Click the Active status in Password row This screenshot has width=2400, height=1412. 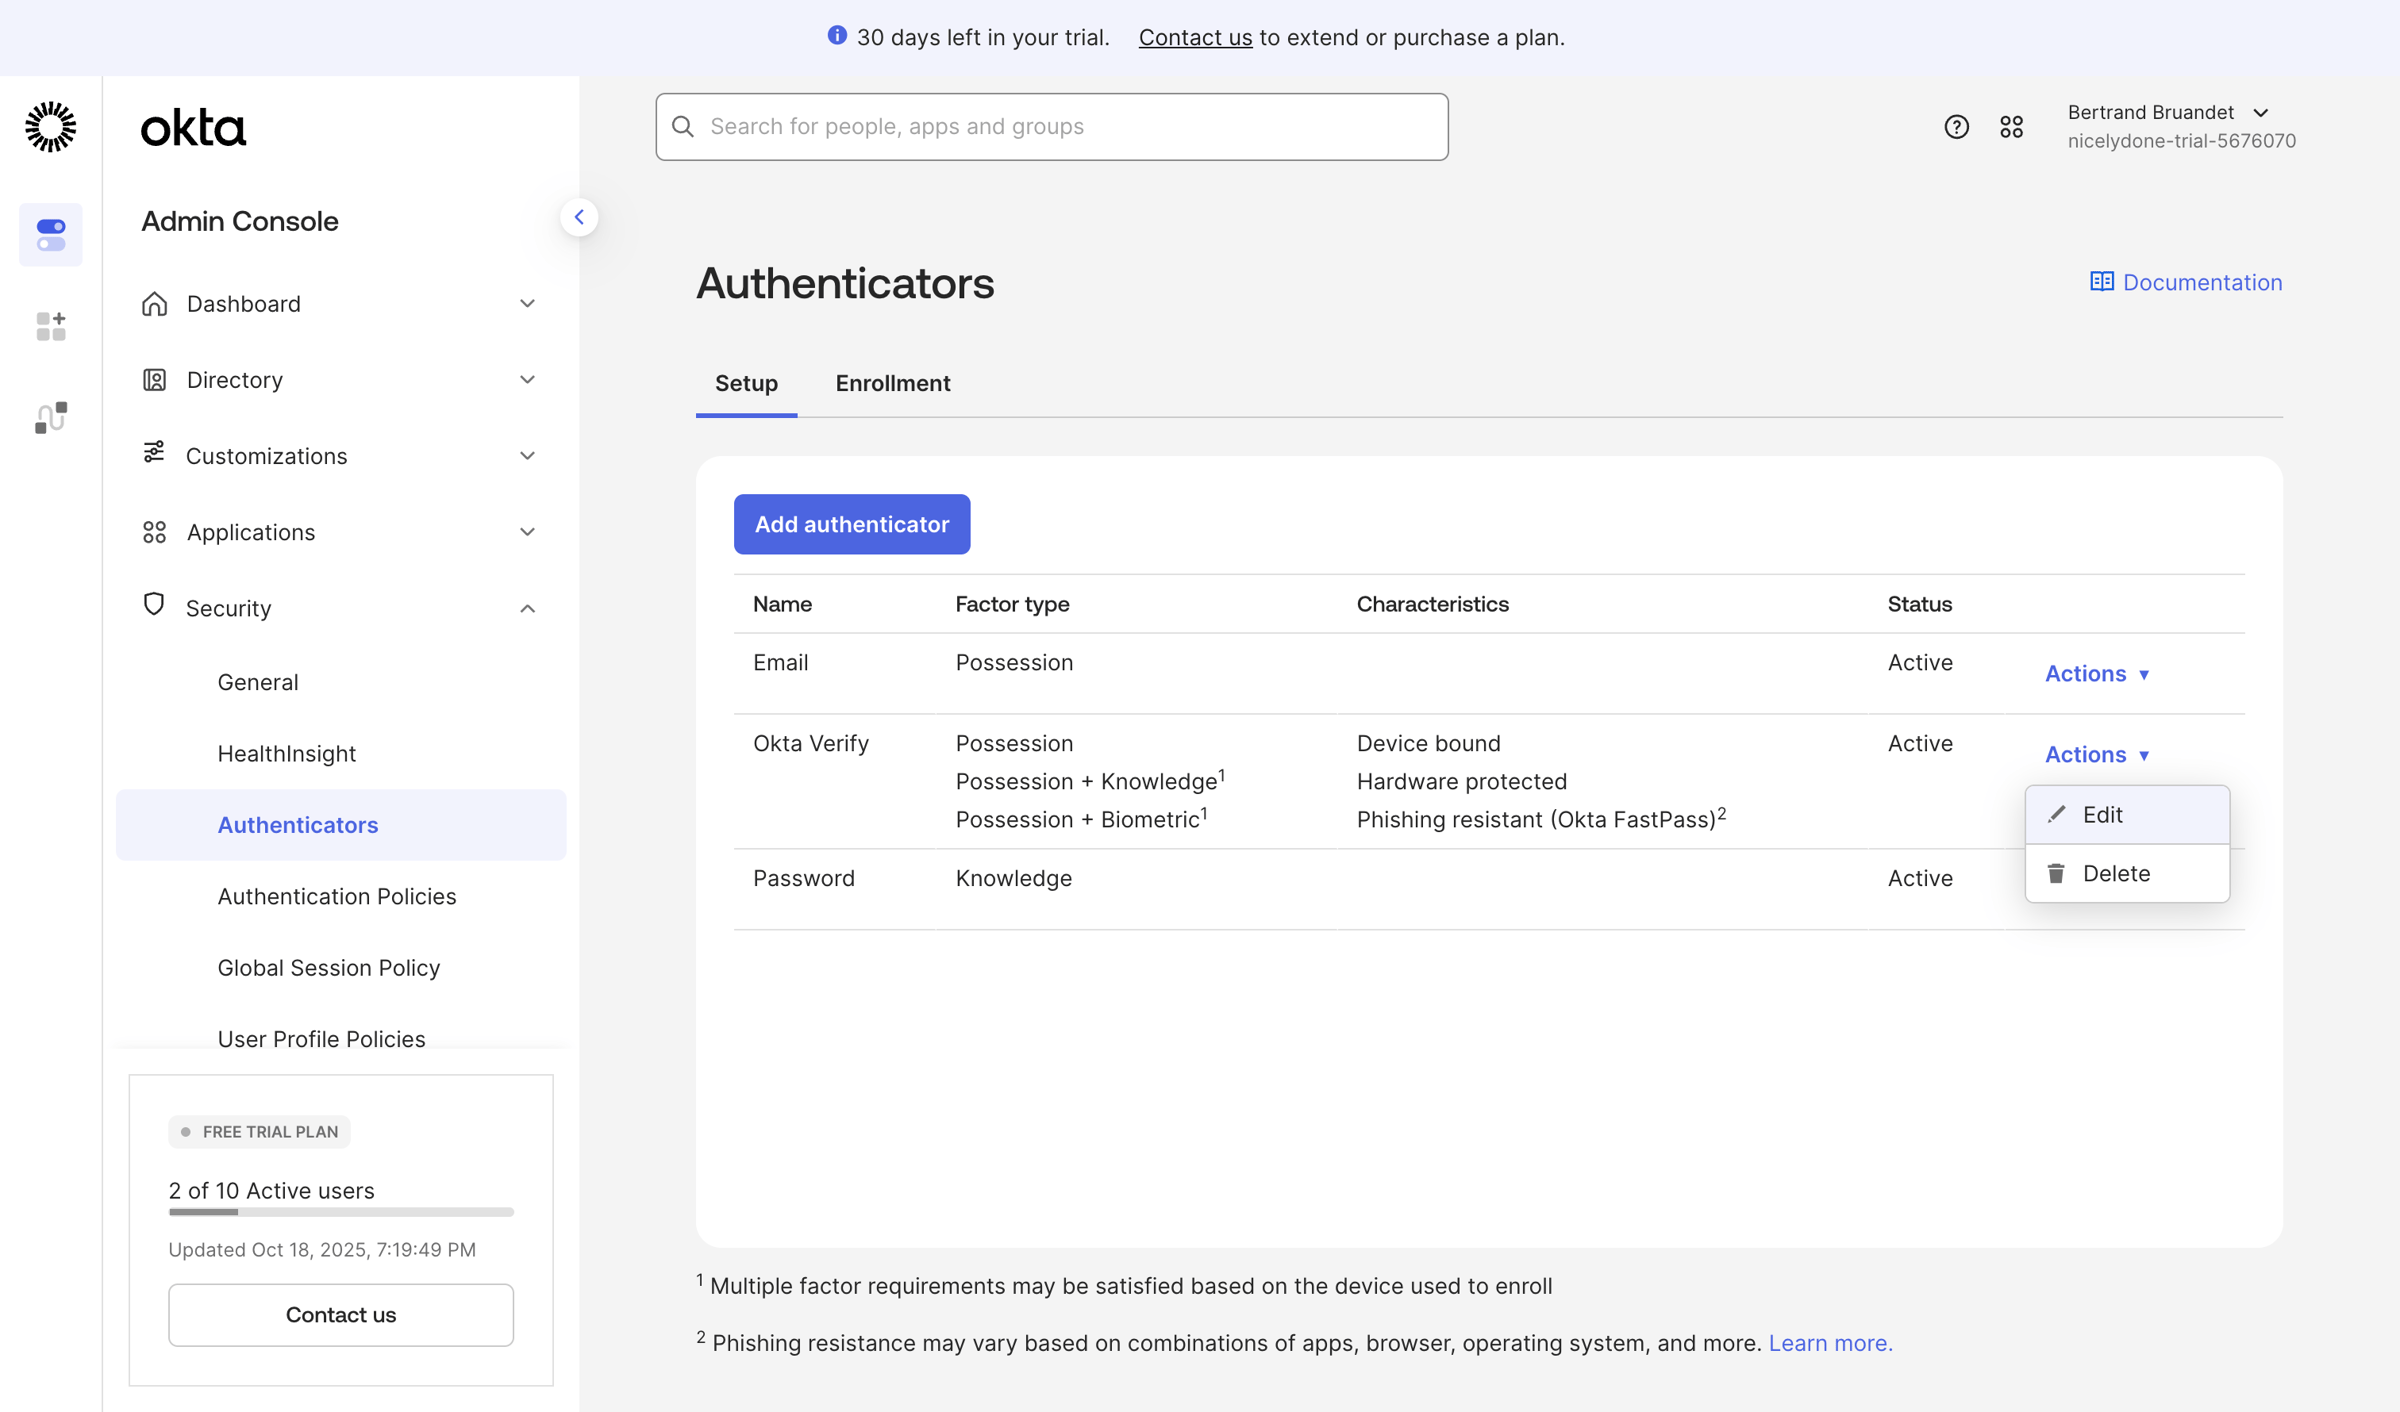click(x=1920, y=878)
